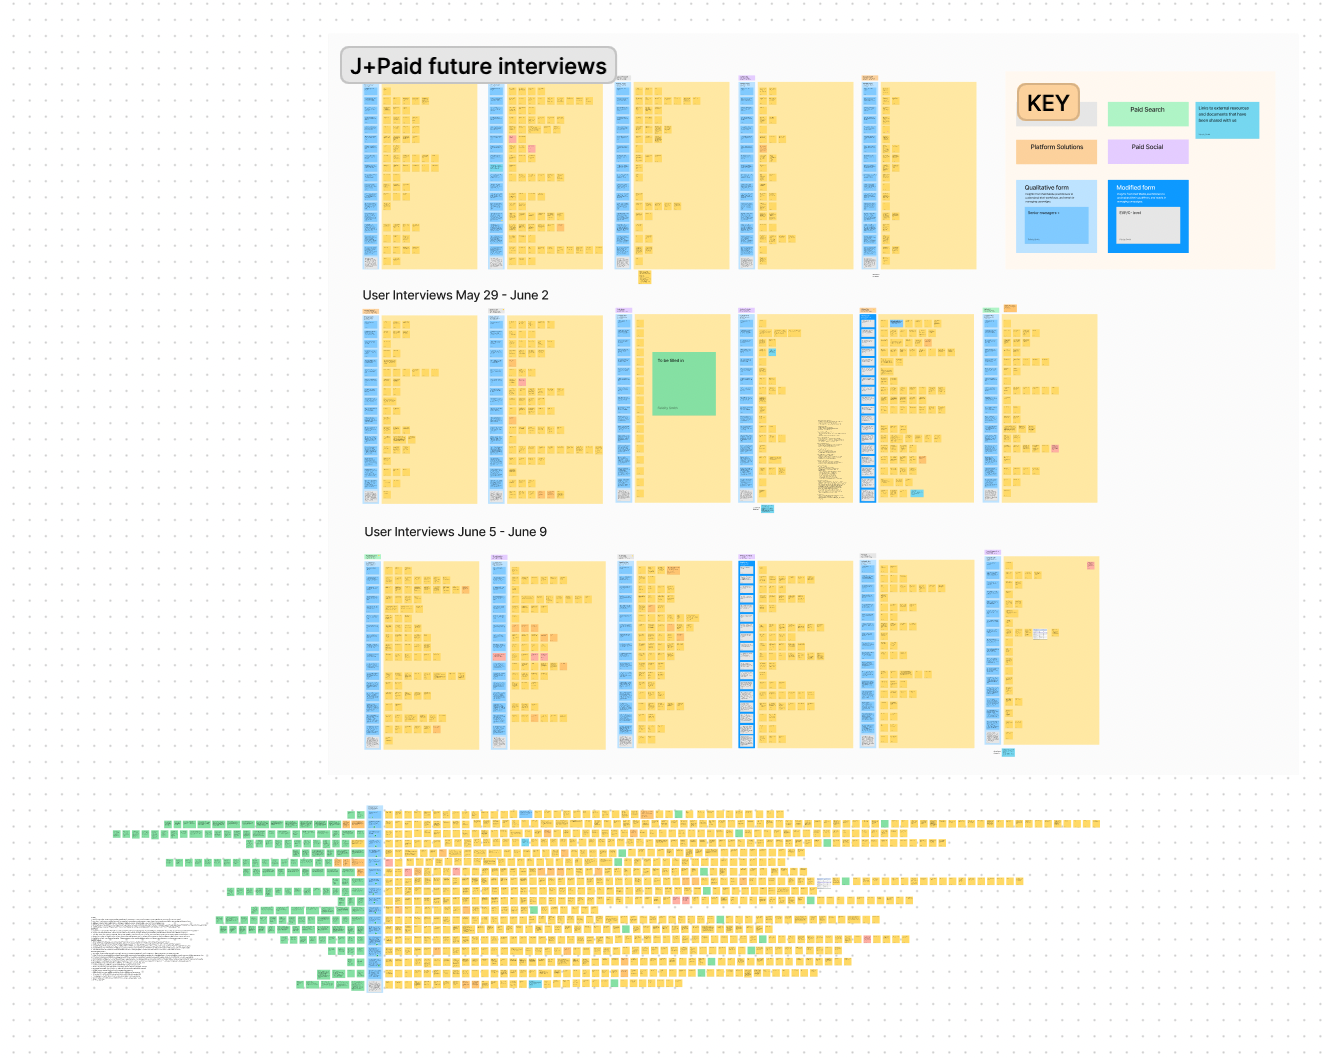The height and width of the screenshot is (1058, 1322).
Task: Select 'User Interviews May 29 - June 2' heading
Action: (455, 295)
